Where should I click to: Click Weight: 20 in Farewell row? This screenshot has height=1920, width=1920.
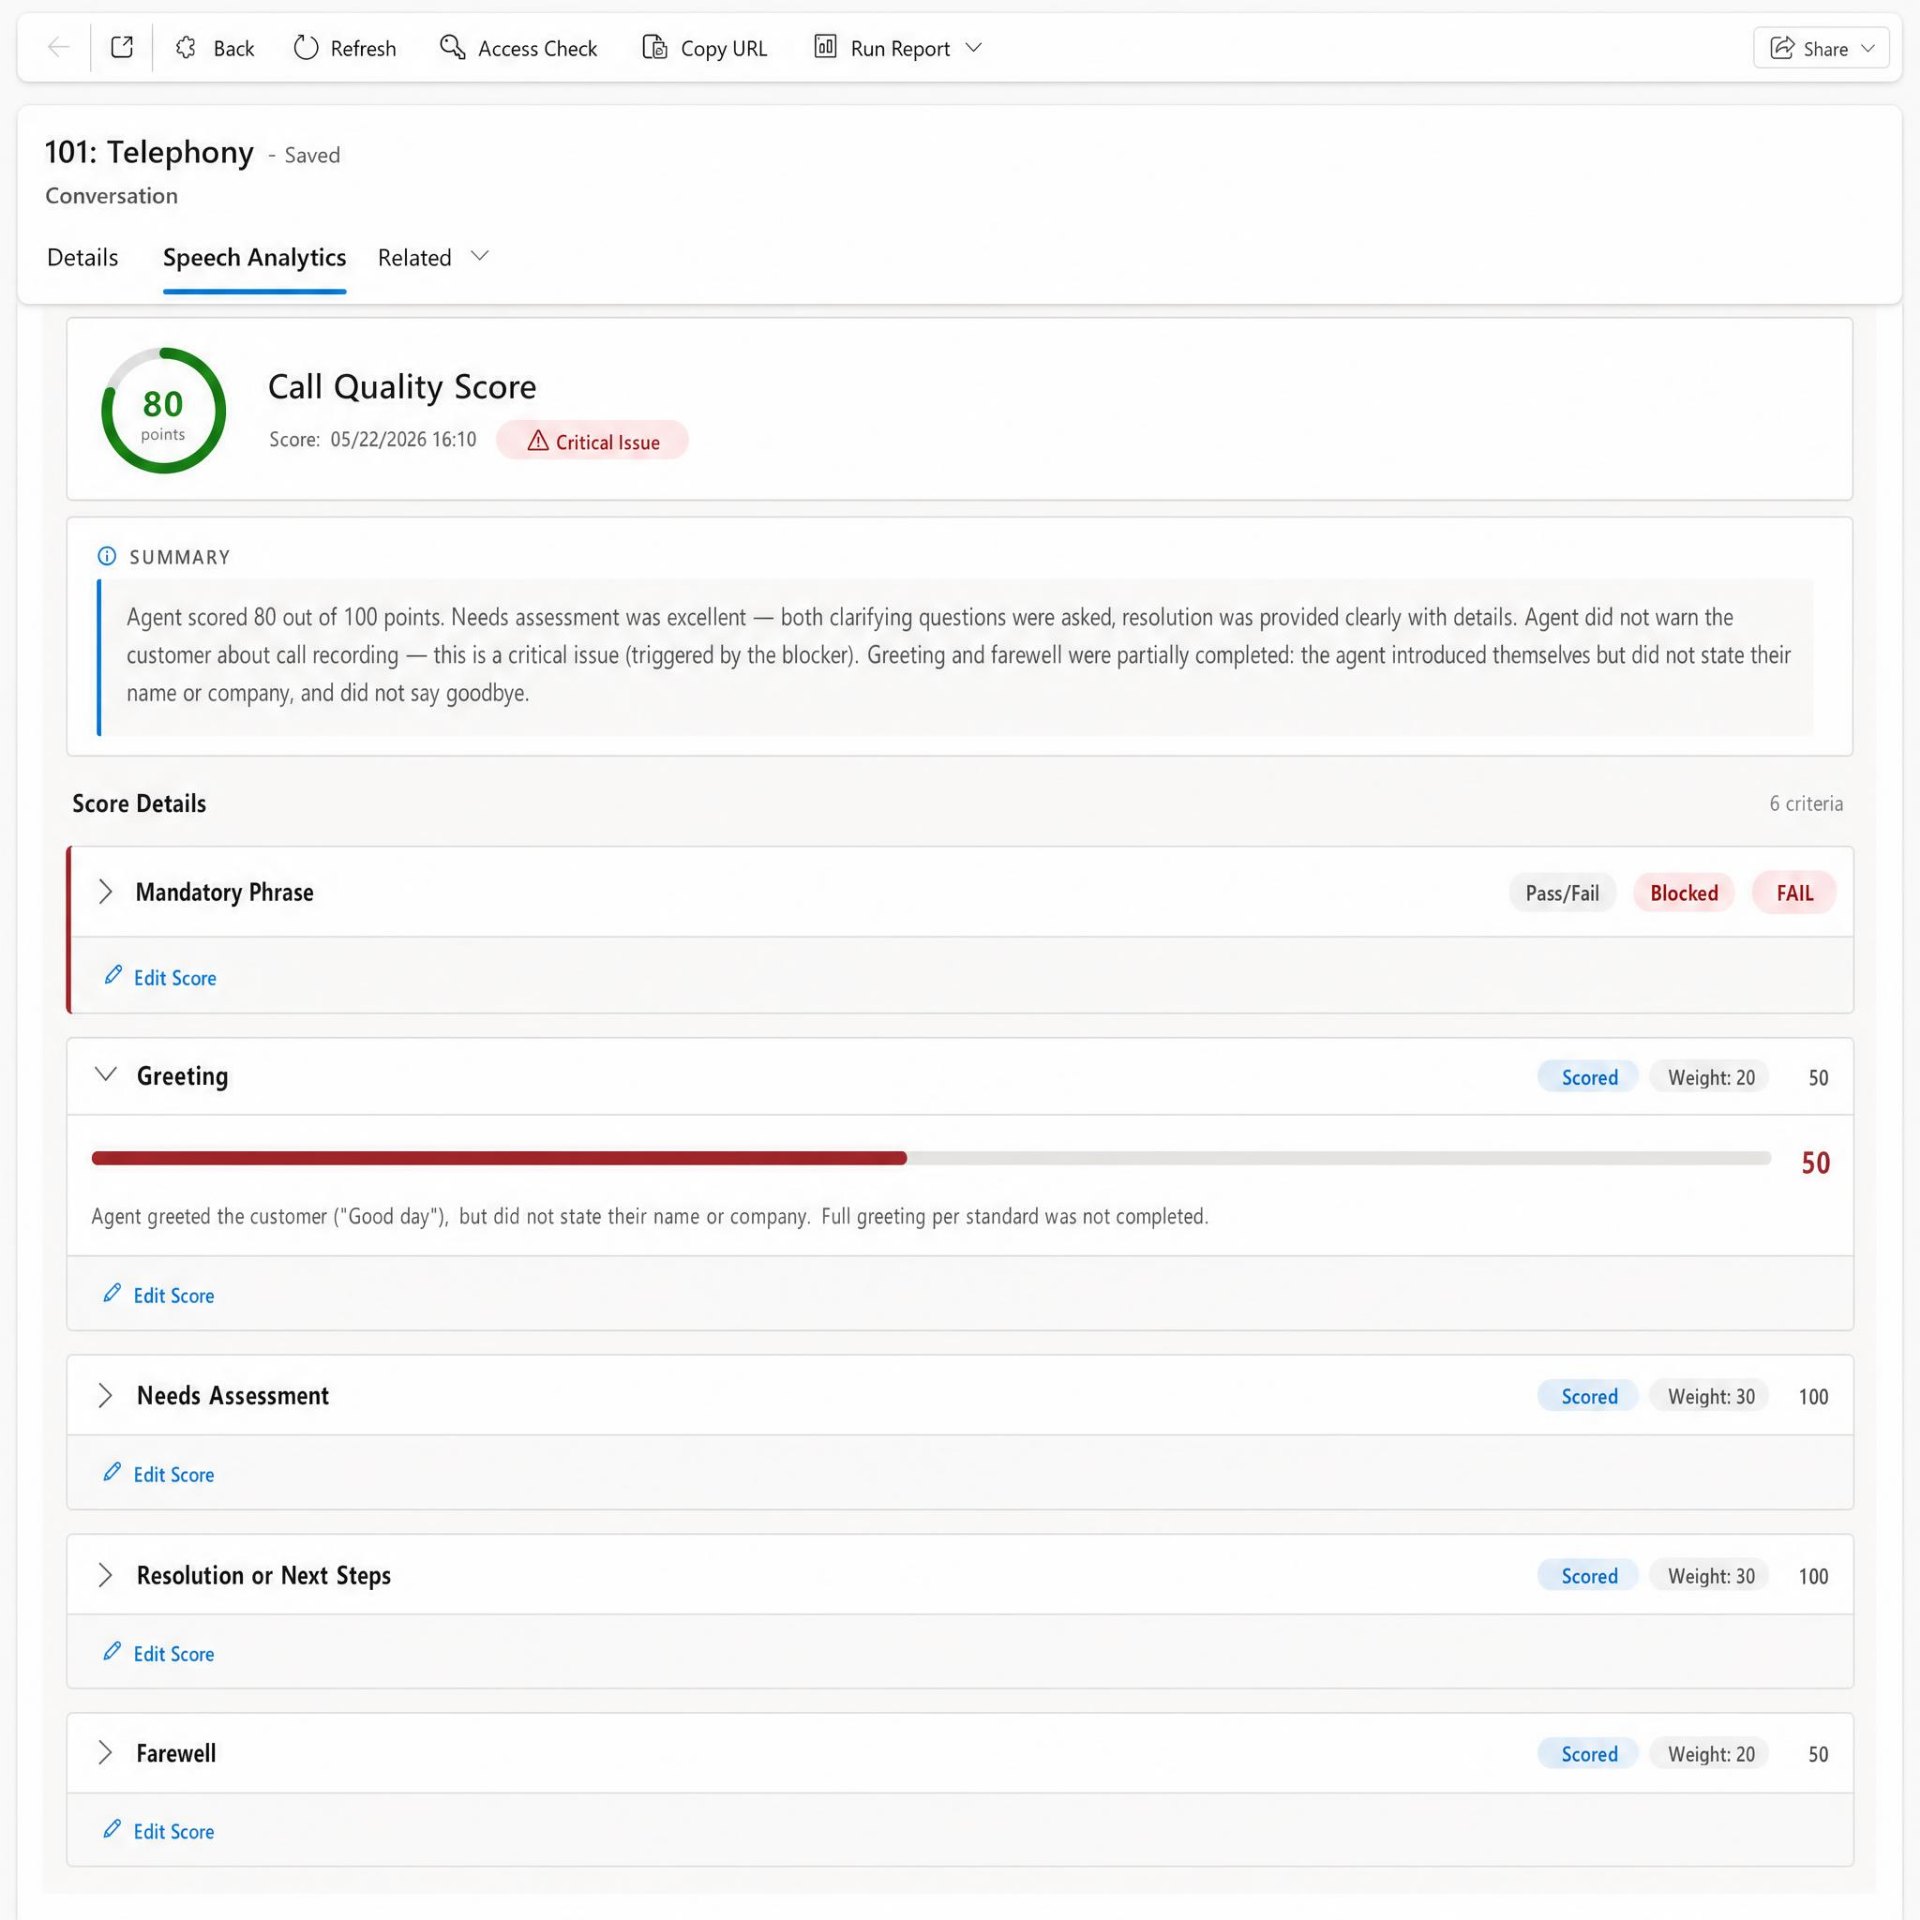(x=1710, y=1754)
